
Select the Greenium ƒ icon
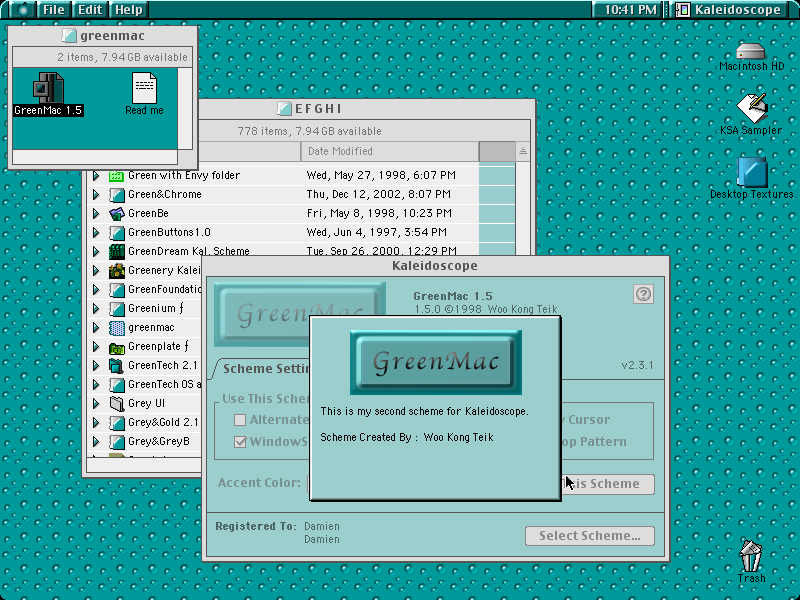[117, 309]
